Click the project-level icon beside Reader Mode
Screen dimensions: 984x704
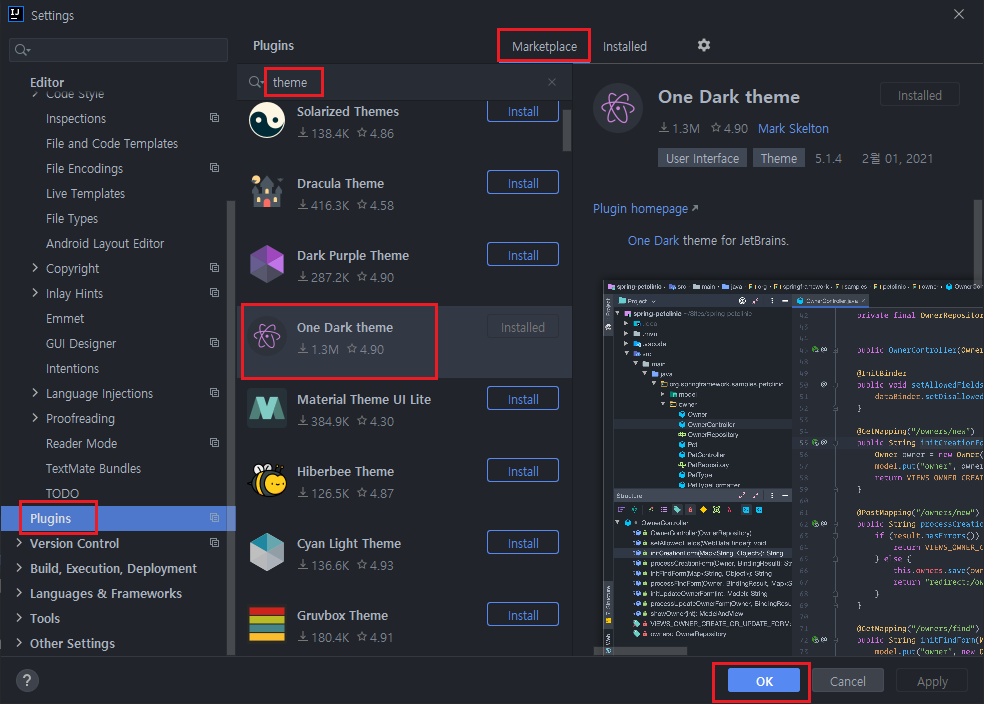[x=215, y=442]
